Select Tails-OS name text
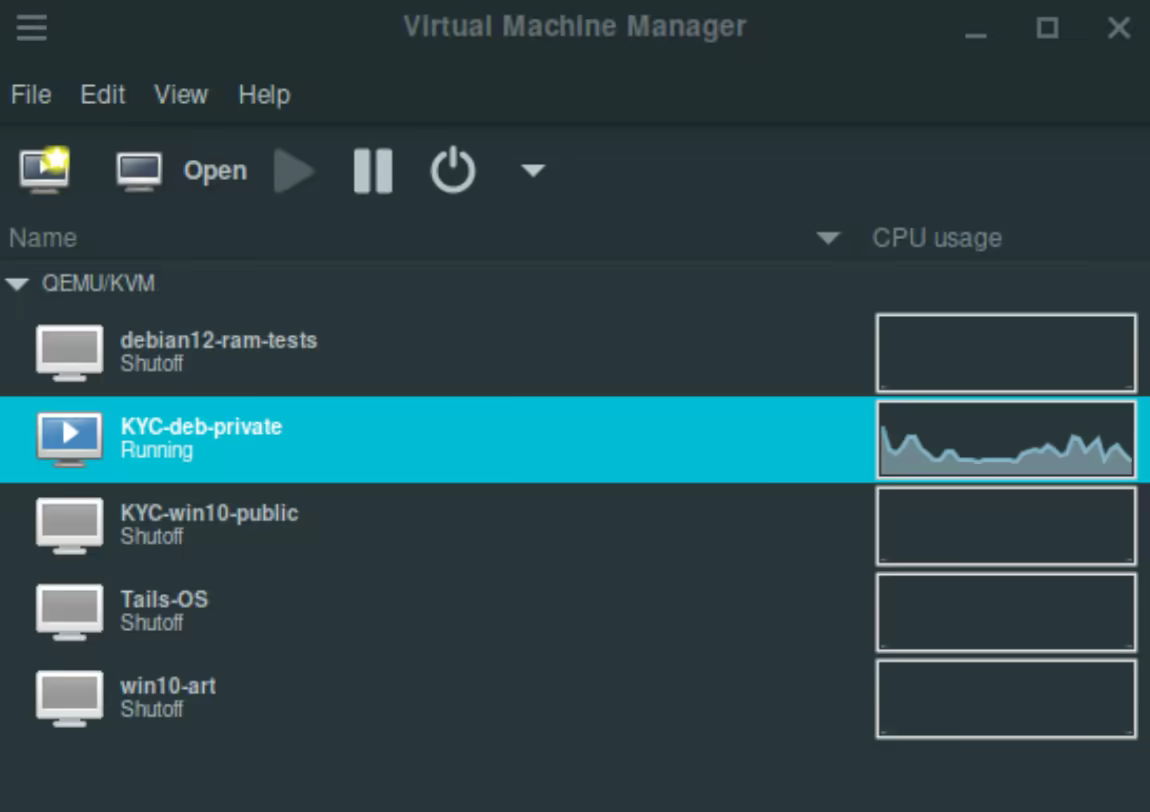This screenshot has height=812, width=1150. point(164,599)
